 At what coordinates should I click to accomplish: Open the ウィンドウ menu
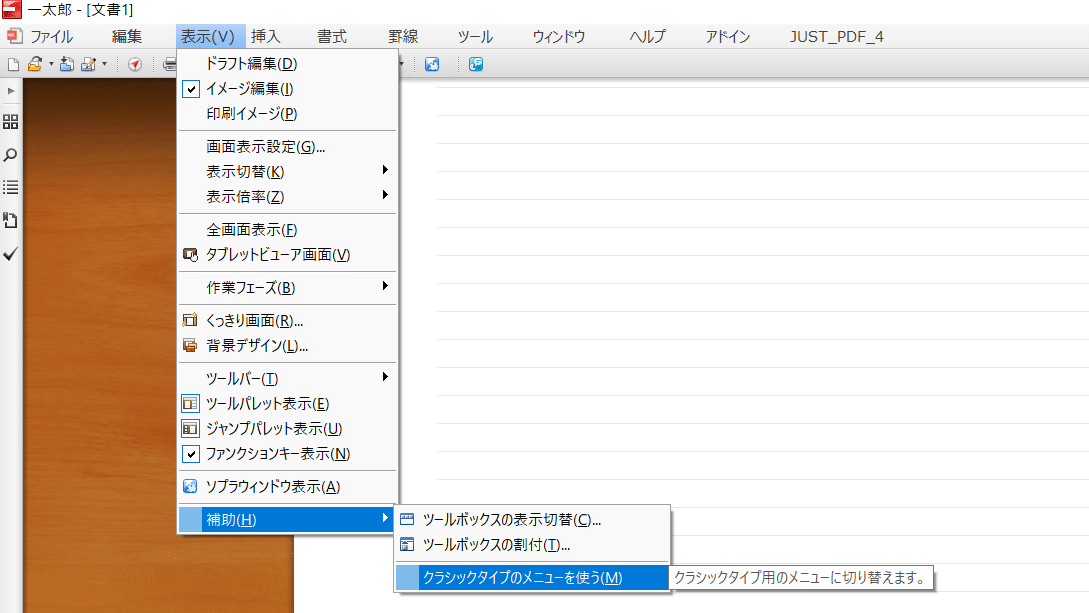[x=559, y=37]
